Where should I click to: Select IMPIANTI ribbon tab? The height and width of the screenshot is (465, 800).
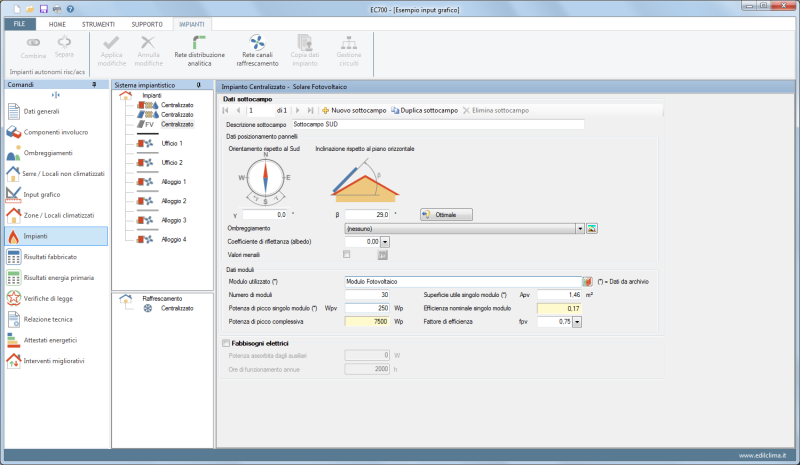[192, 24]
